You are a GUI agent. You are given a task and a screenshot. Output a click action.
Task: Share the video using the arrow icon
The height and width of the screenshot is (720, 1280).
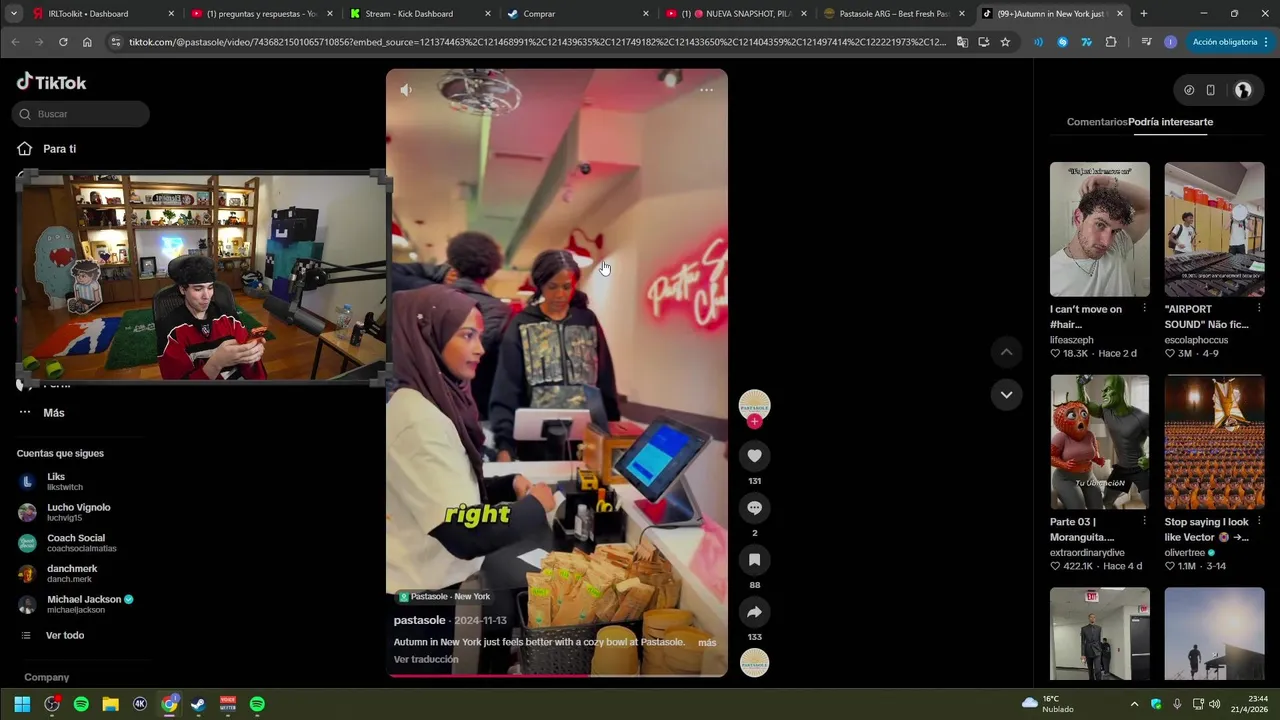point(754,612)
